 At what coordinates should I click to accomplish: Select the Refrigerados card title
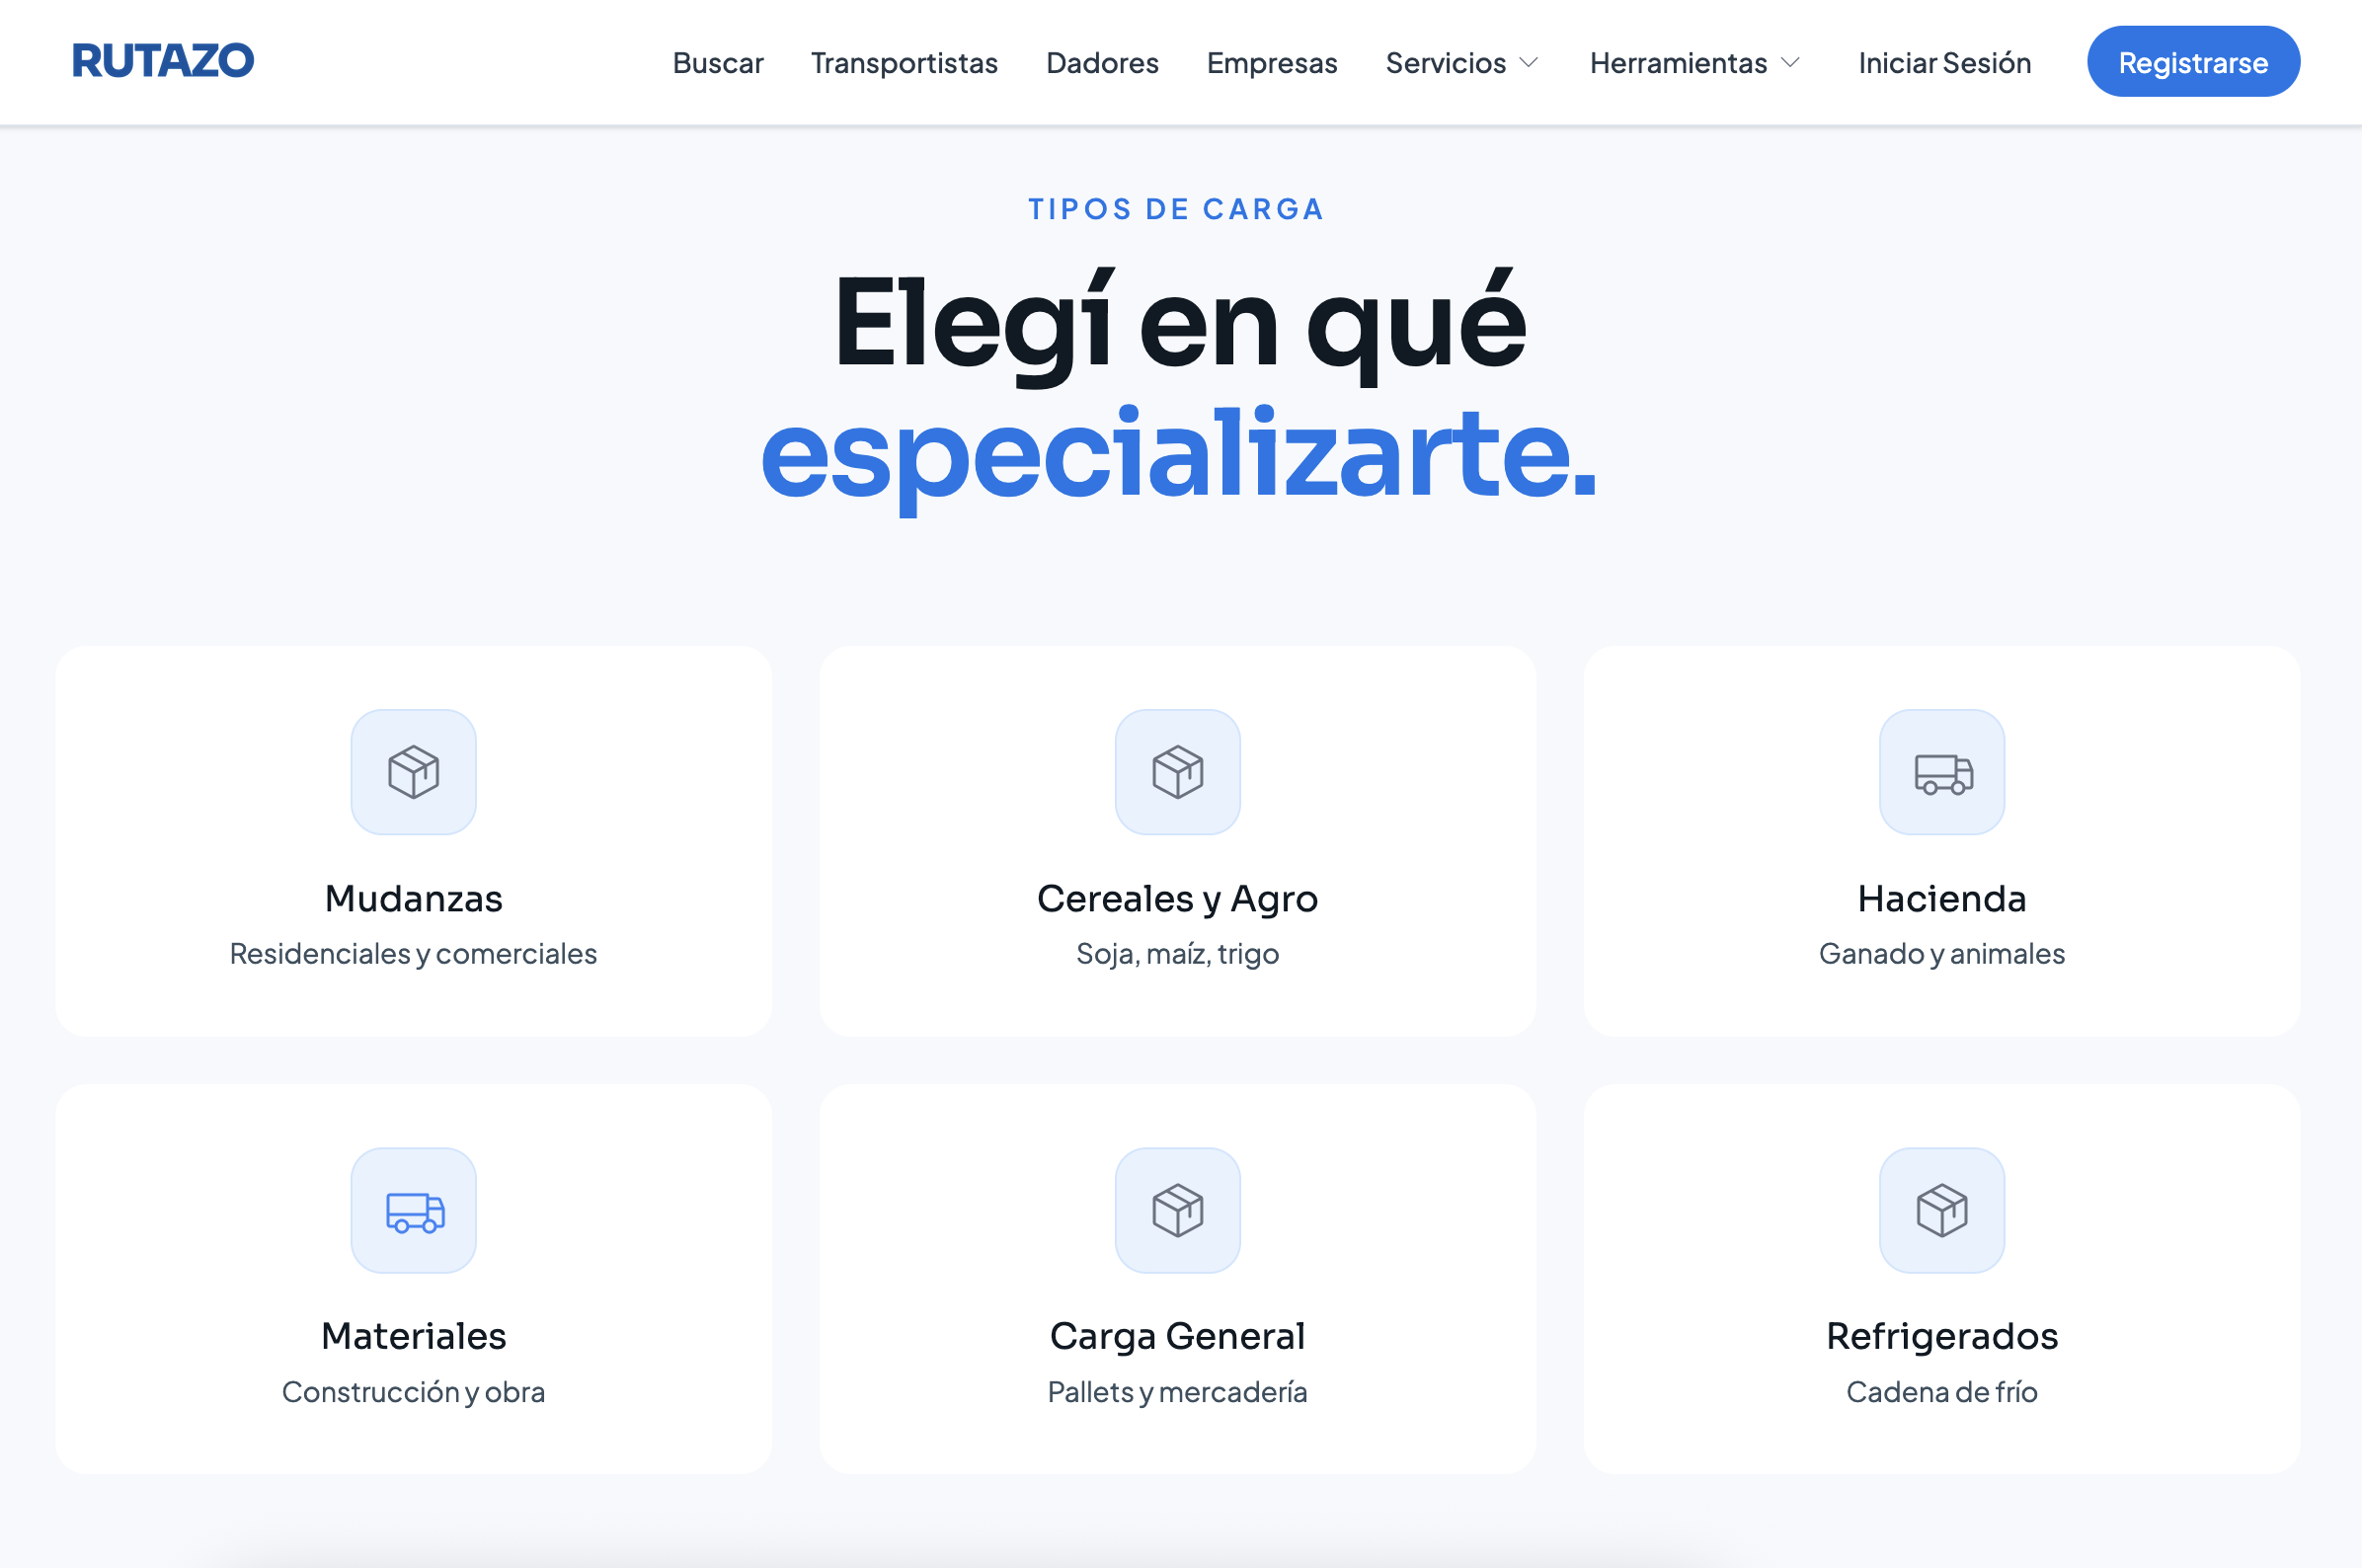[x=1942, y=1336]
